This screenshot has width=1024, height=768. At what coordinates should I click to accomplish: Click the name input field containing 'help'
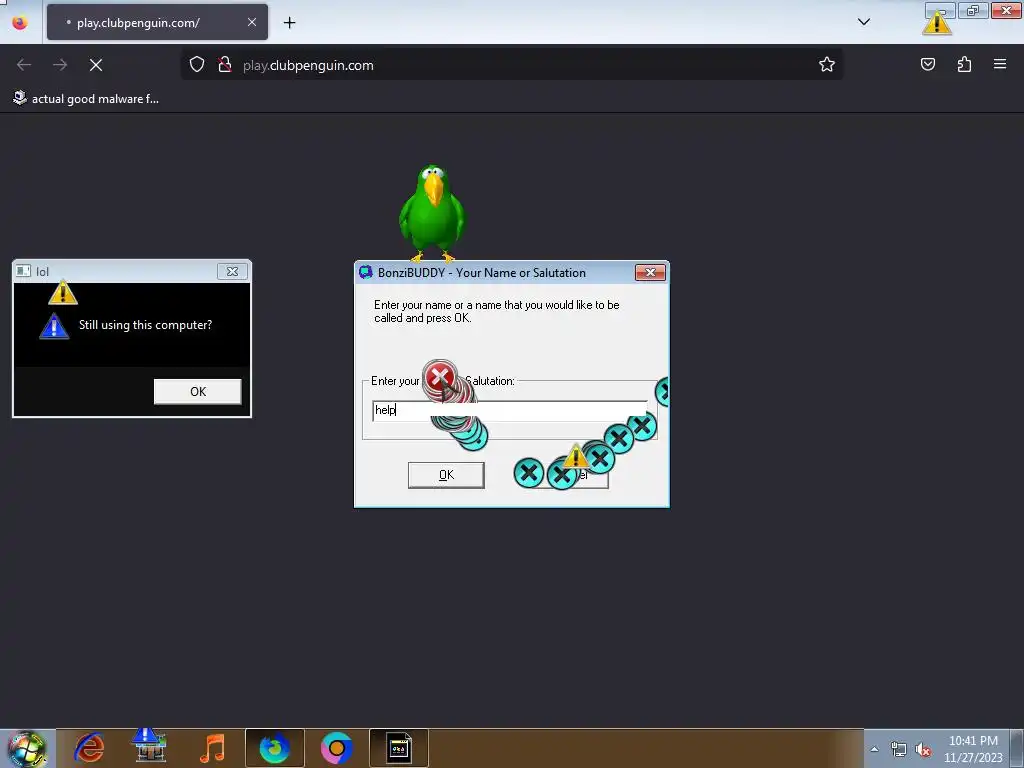[509, 410]
